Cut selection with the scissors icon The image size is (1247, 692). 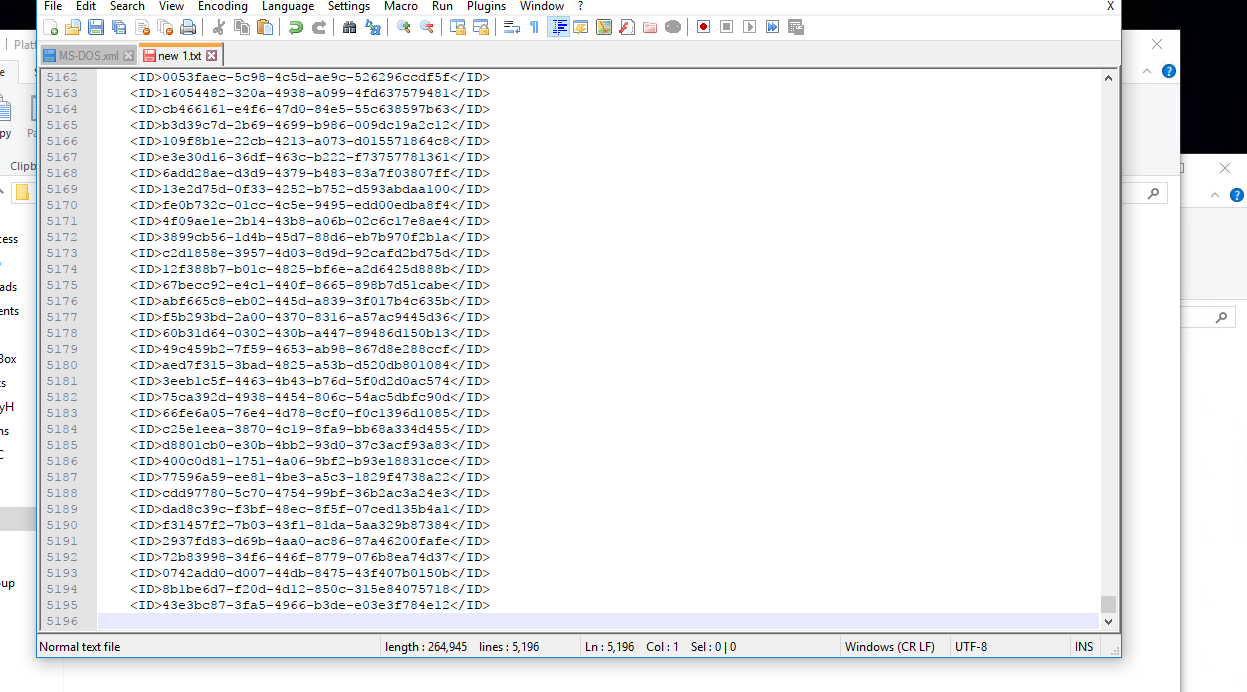click(x=219, y=27)
